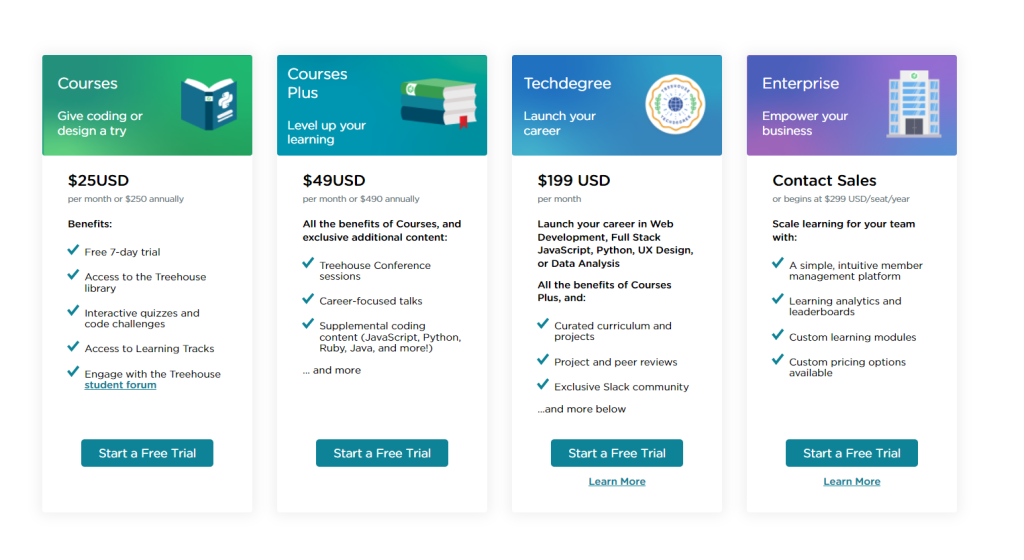Open the student forum link
Screen dimensions: 1024x560
[120, 385]
